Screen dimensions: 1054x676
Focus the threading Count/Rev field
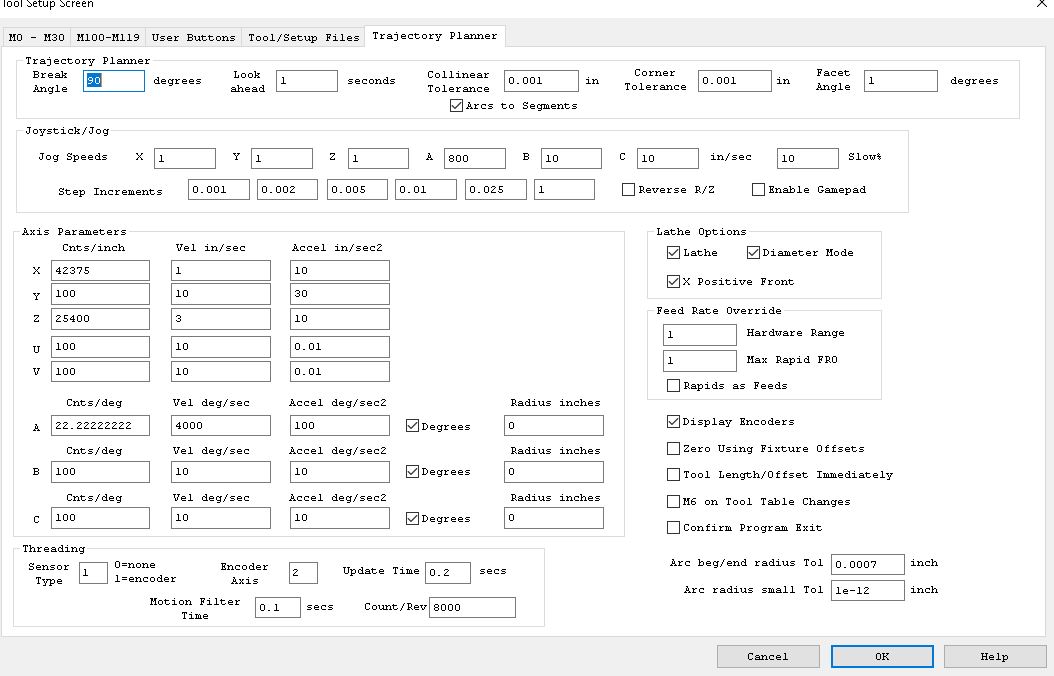tap(472, 608)
